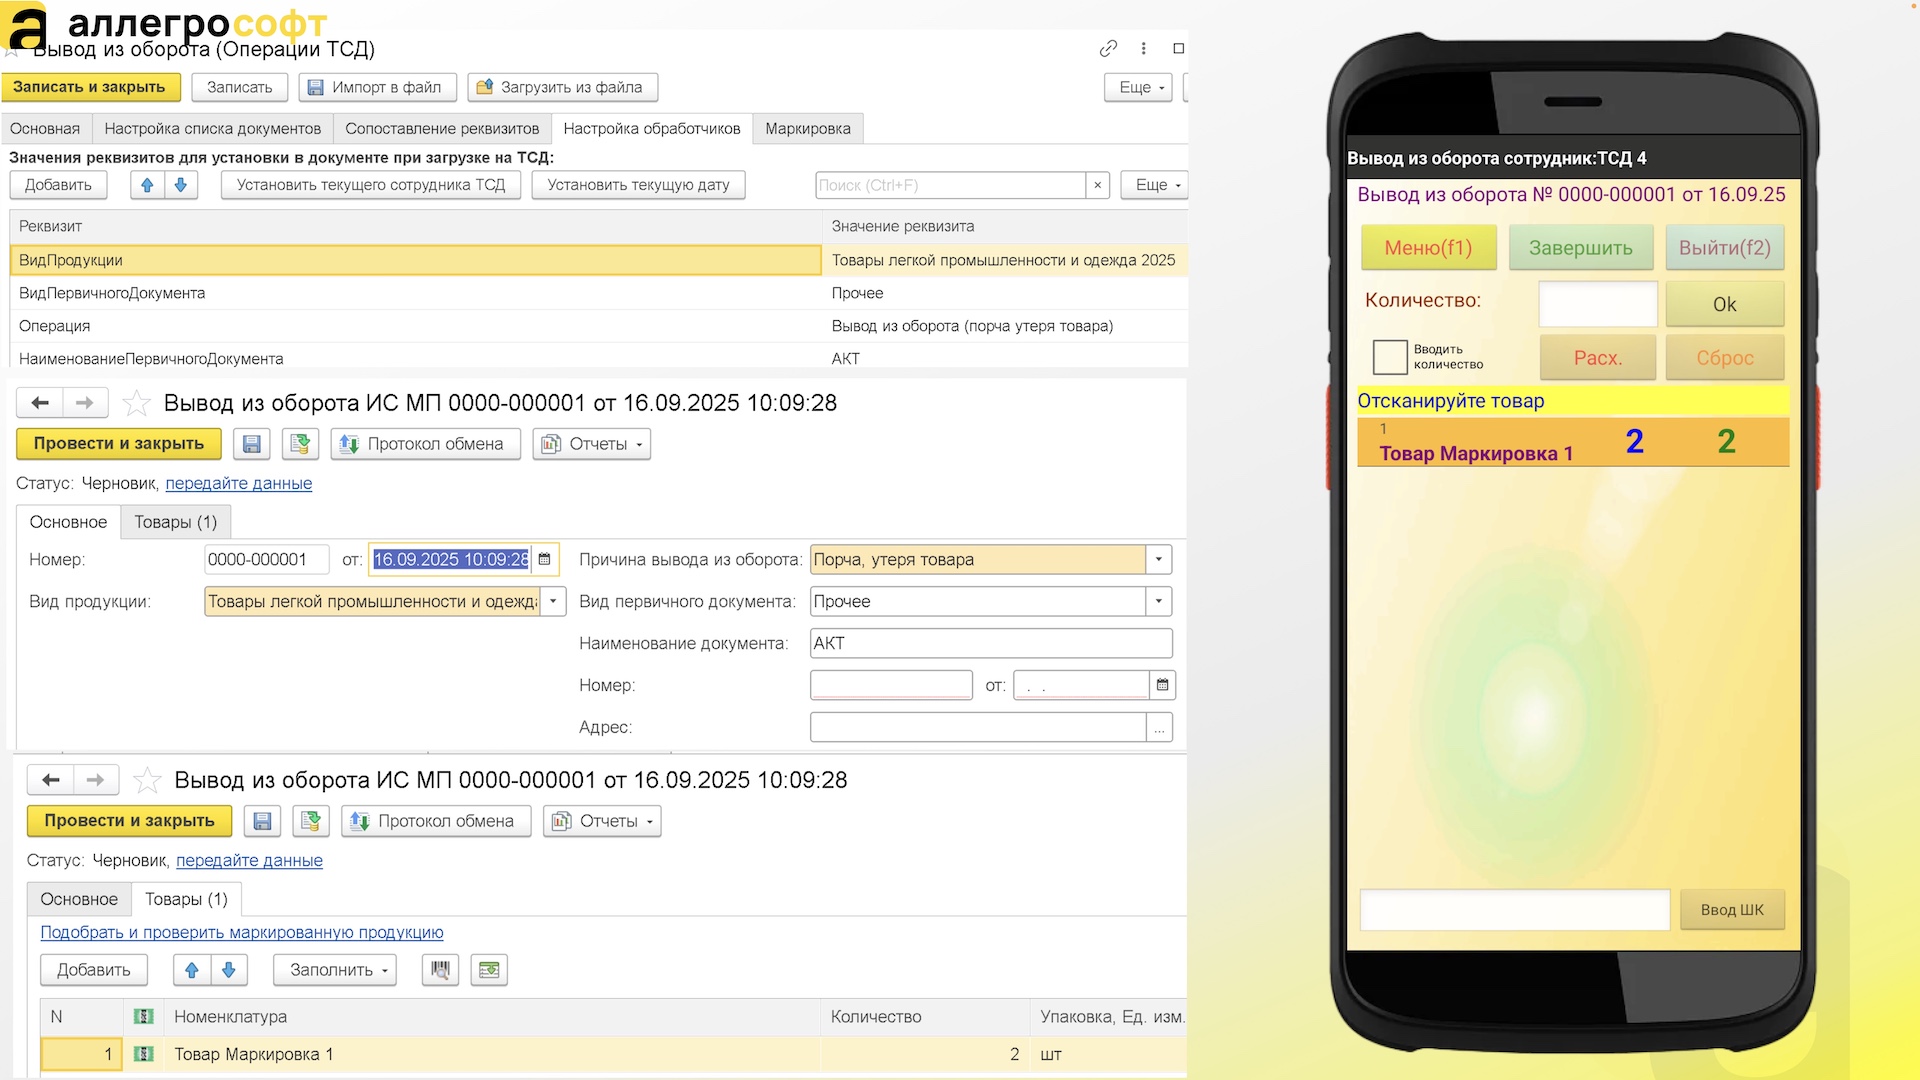
Task: Go forward arrow in middle document window
Action: point(85,403)
